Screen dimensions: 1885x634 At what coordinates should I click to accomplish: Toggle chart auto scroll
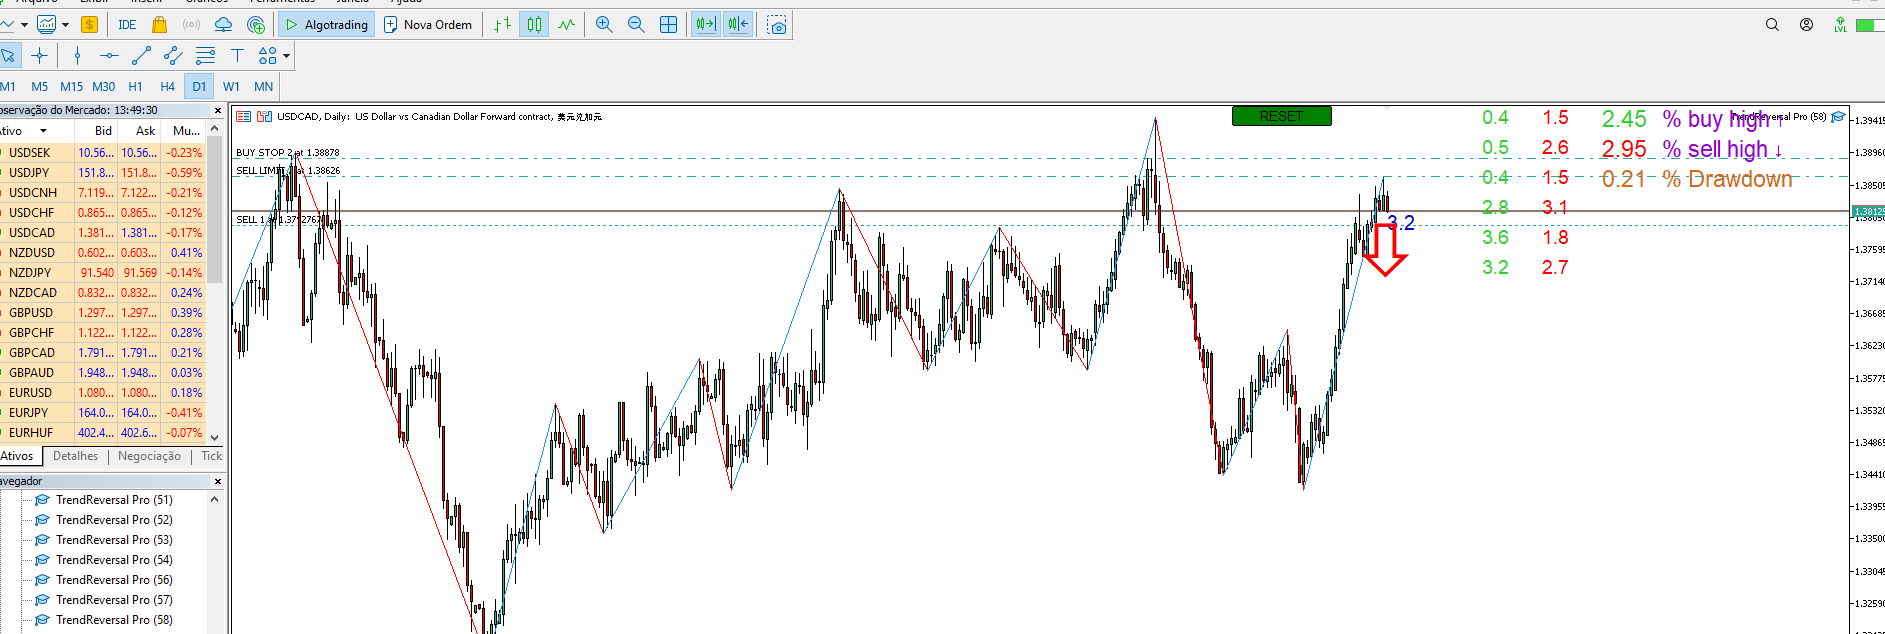point(706,25)
